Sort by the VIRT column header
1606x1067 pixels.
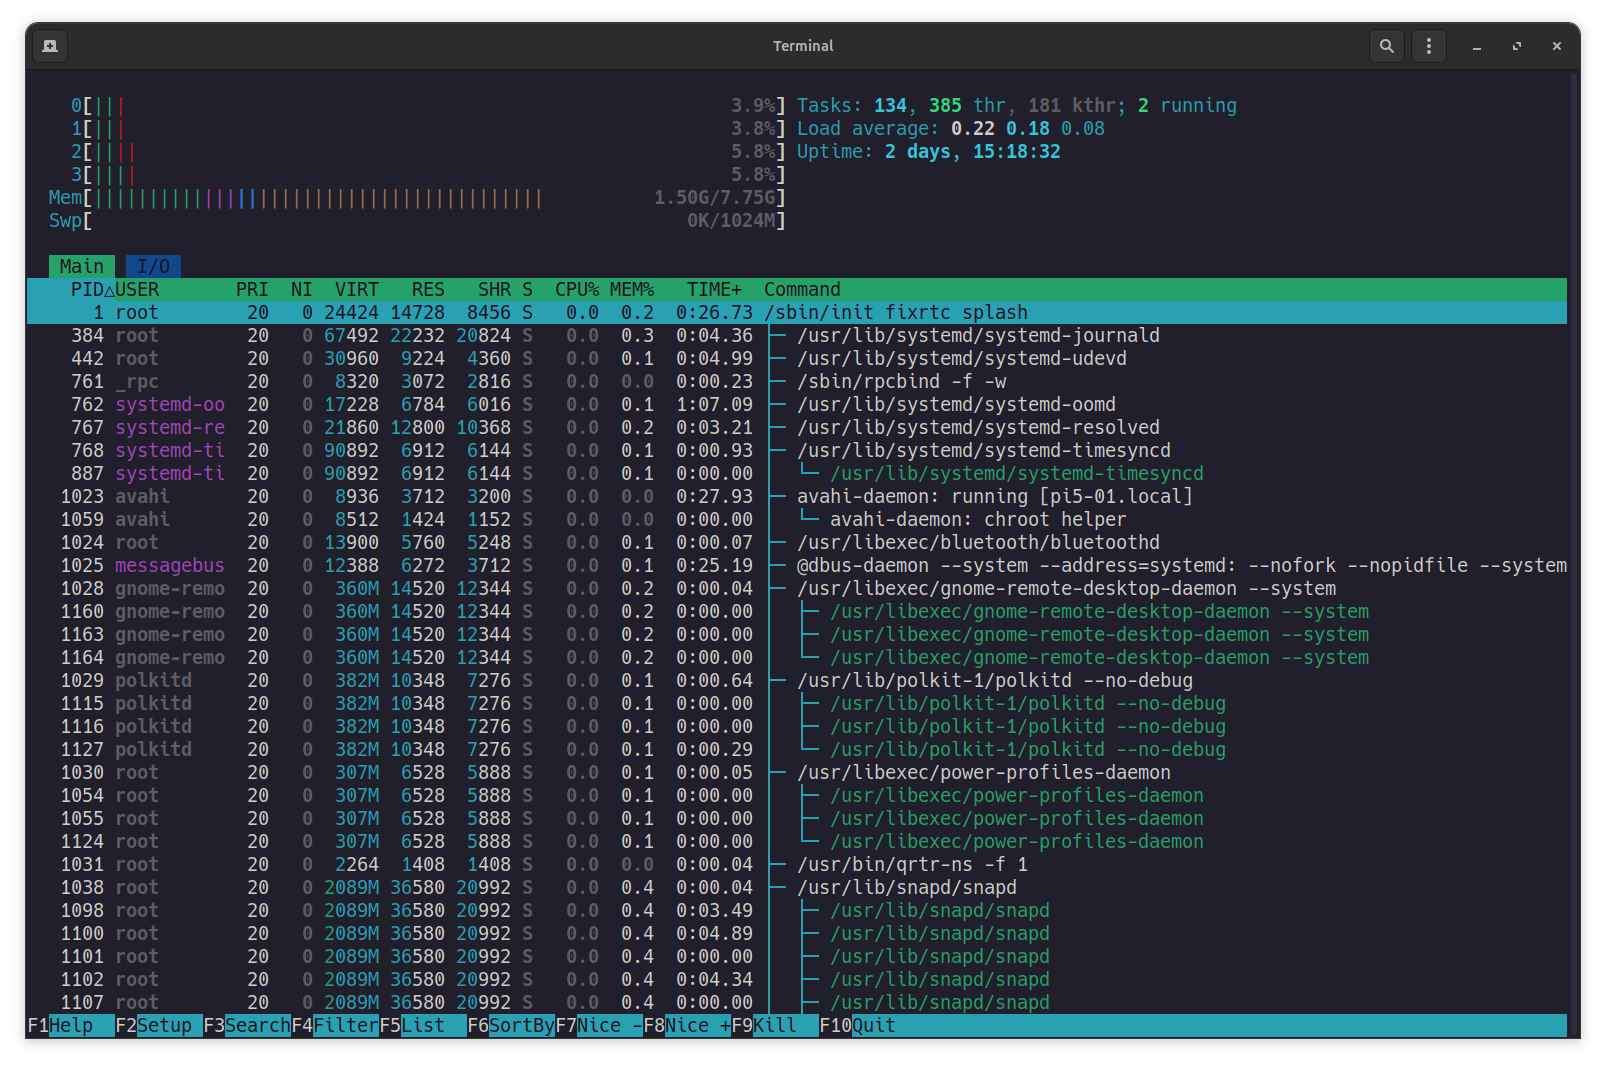point(357,289)
